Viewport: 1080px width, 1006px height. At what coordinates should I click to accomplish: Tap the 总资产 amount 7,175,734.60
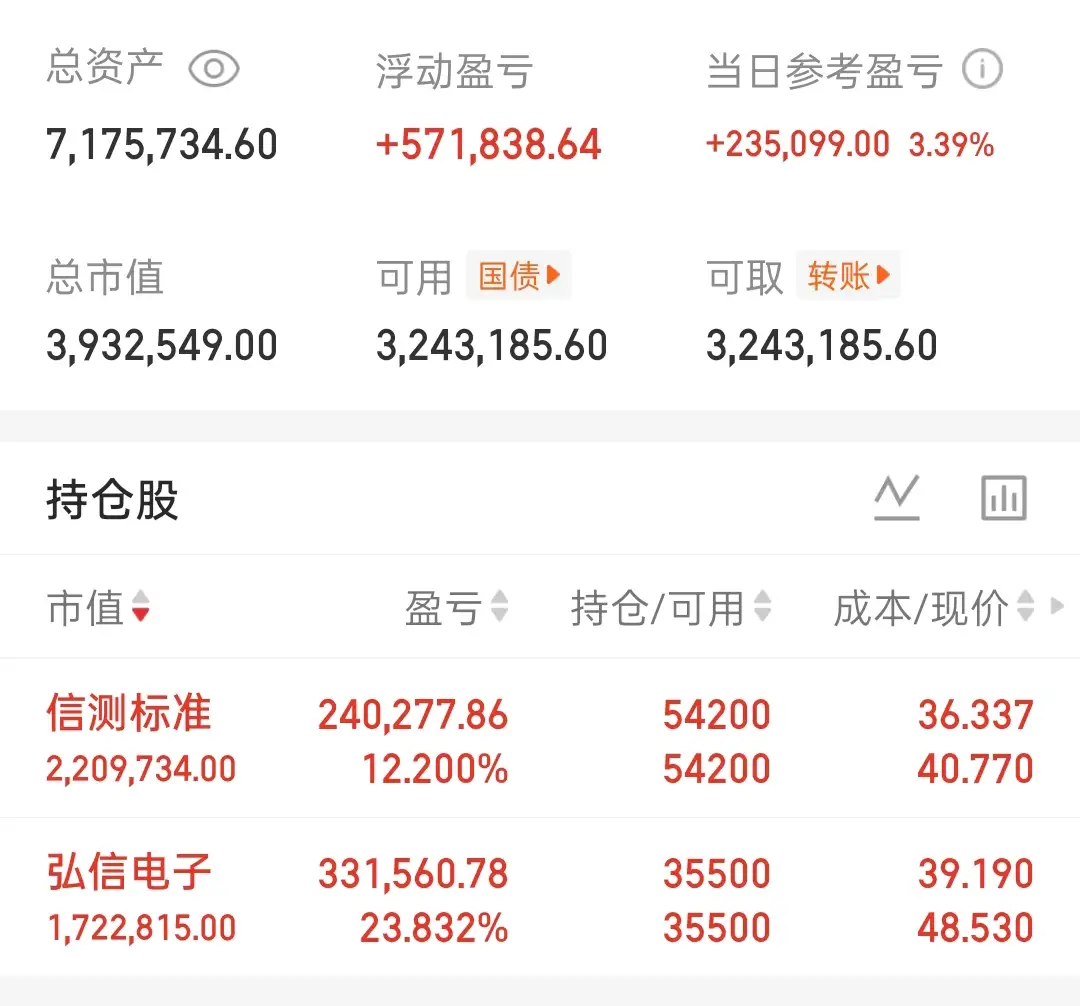[162, 145]
